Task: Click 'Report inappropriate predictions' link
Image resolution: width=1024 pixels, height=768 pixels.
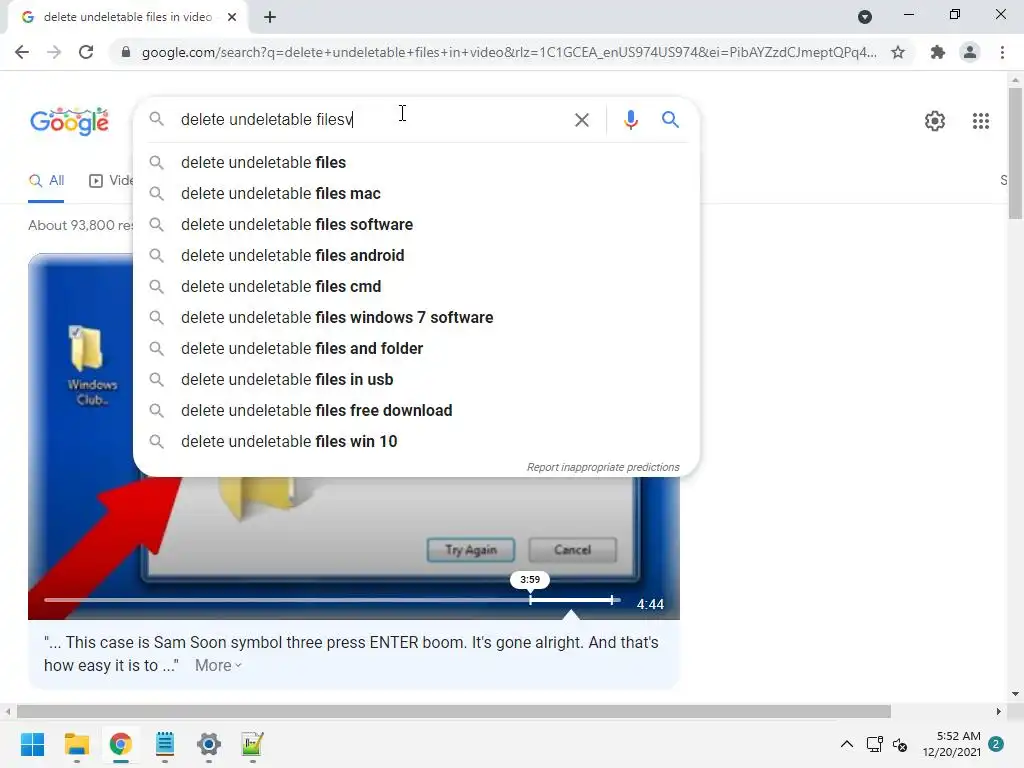Action: [x=603, y=467]
